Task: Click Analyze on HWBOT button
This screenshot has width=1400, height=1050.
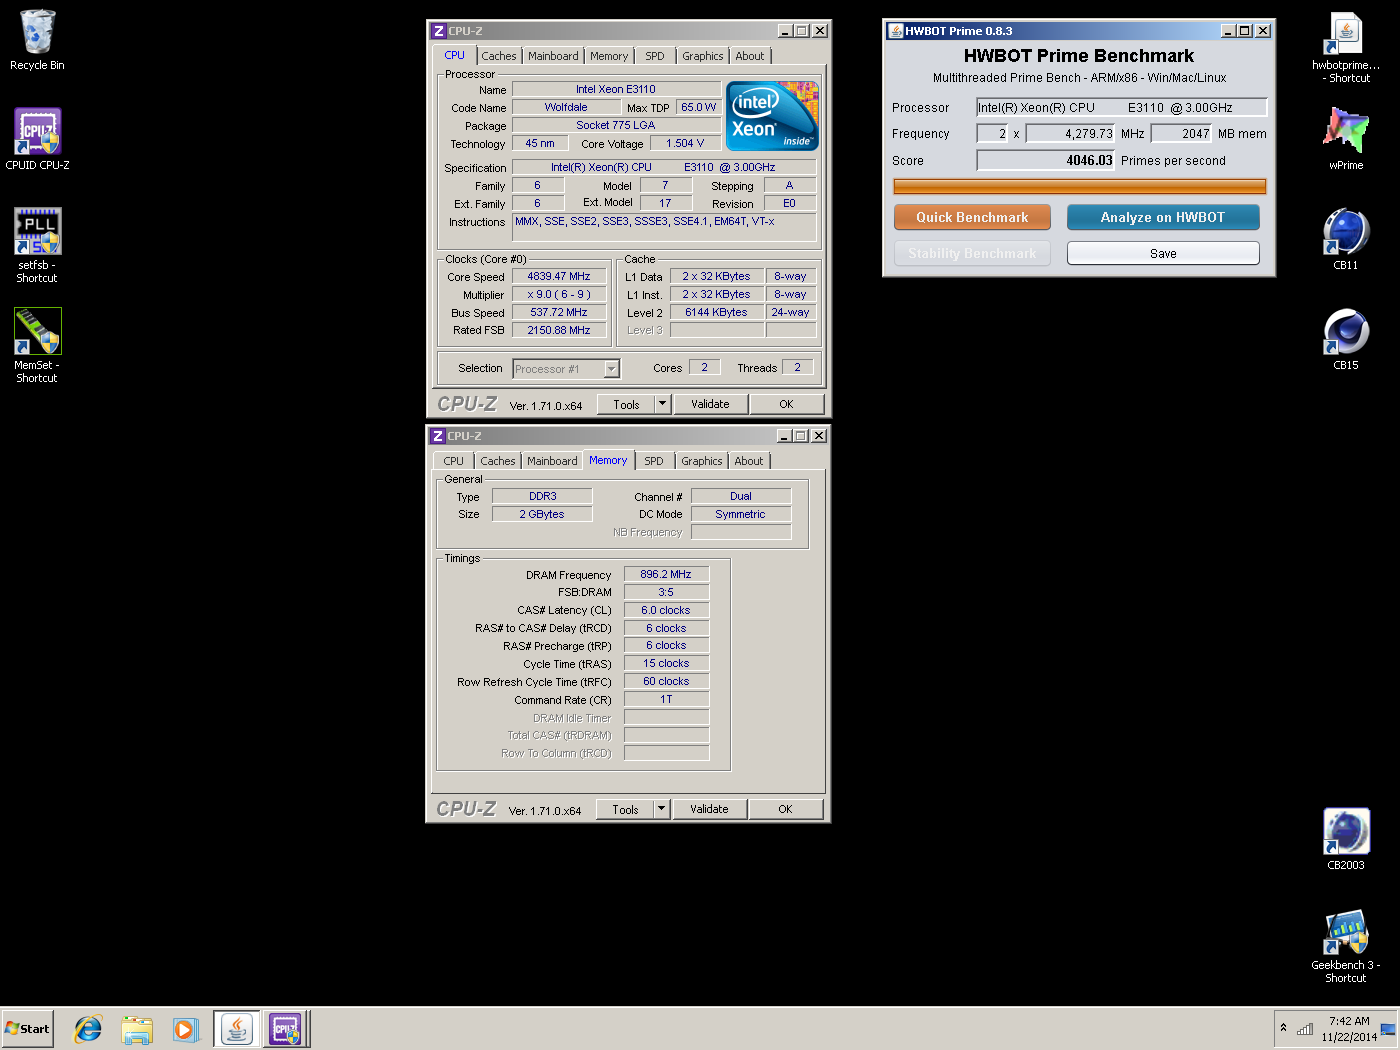Action: (1163, 217)
